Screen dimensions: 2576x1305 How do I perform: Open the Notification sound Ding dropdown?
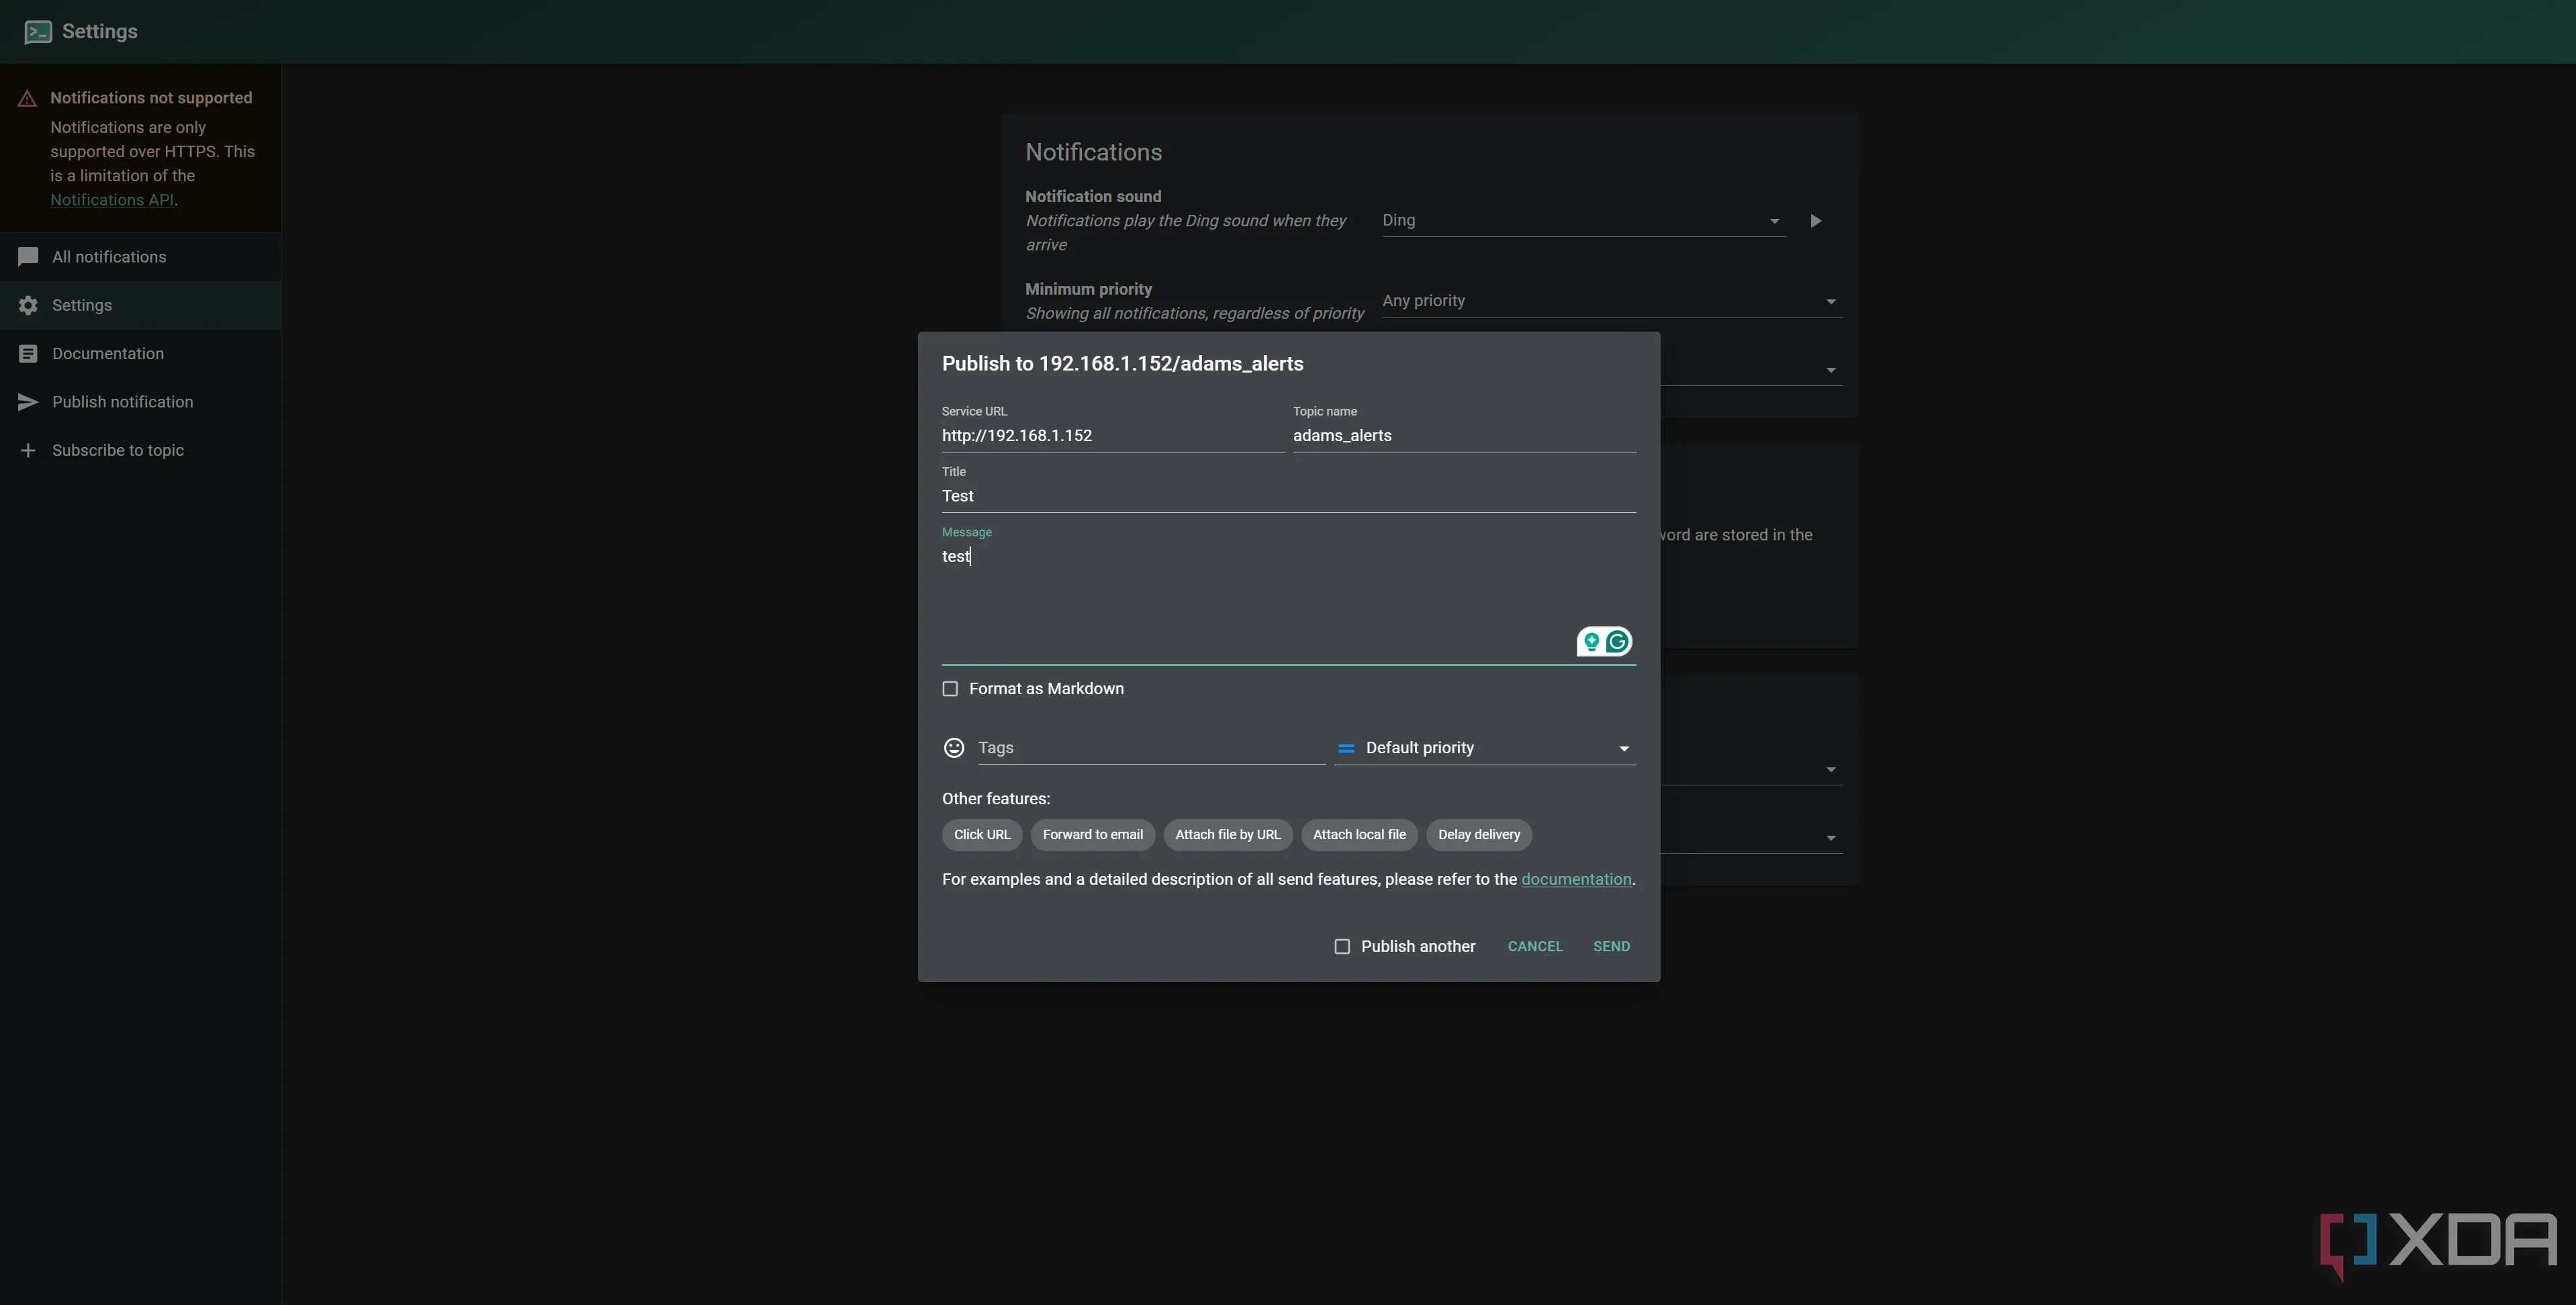pos(1583,221)
